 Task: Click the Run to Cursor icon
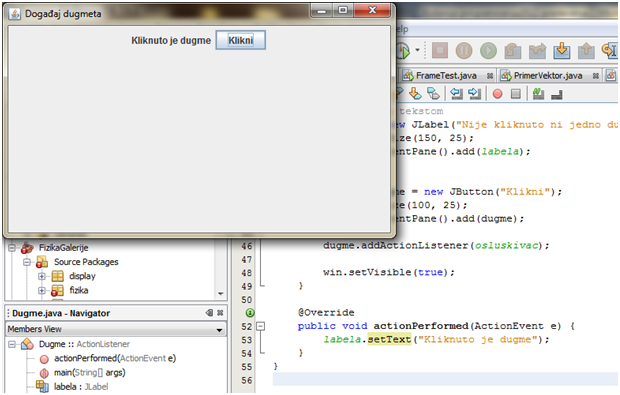[x=609, y=51]
